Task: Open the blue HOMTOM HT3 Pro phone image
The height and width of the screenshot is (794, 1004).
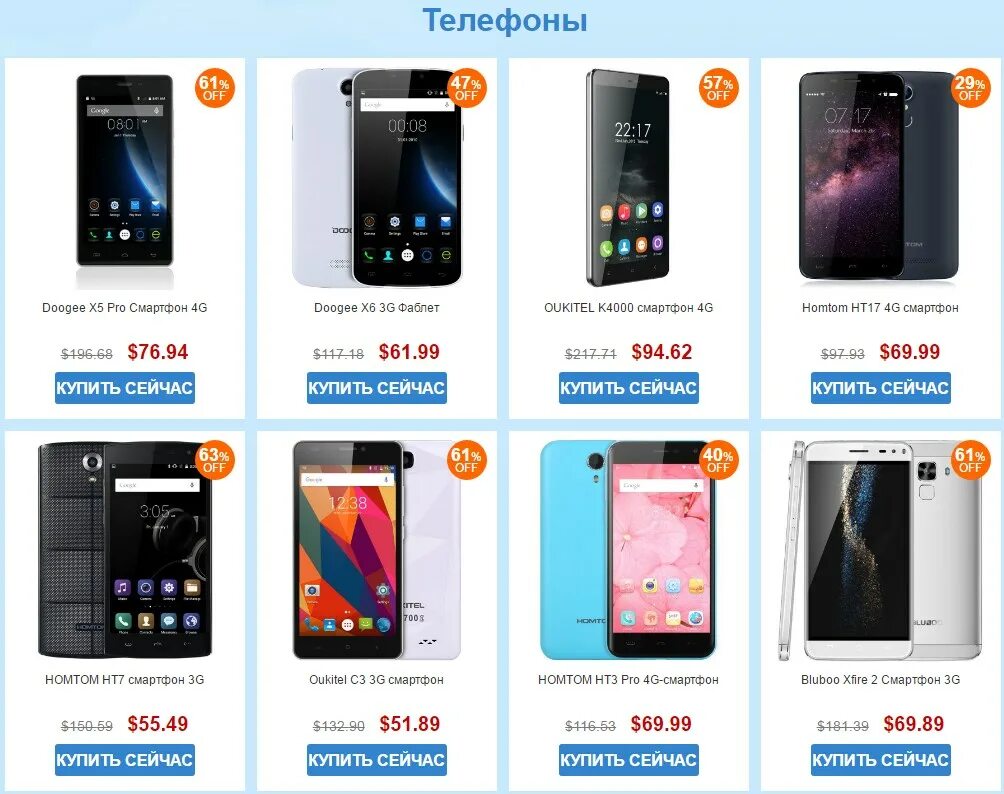Action: point(628,550)
